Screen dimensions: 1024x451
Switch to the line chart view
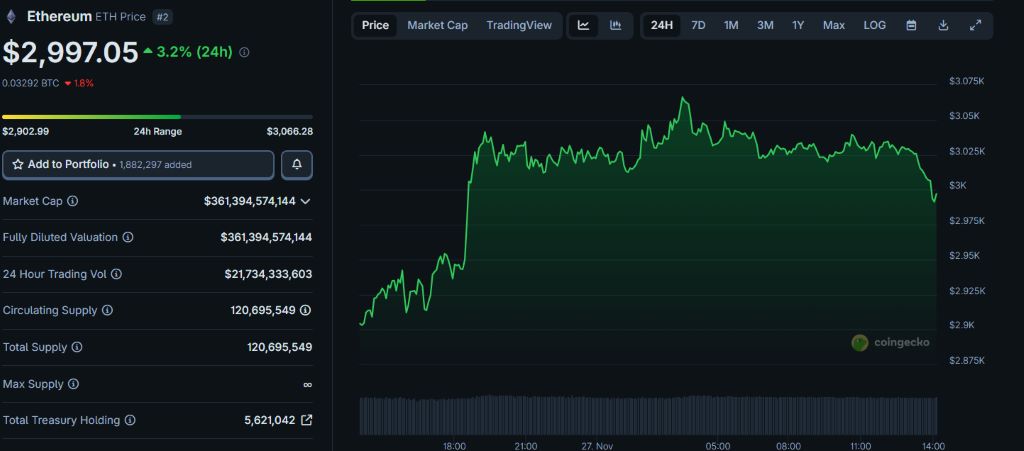[584, 25]
